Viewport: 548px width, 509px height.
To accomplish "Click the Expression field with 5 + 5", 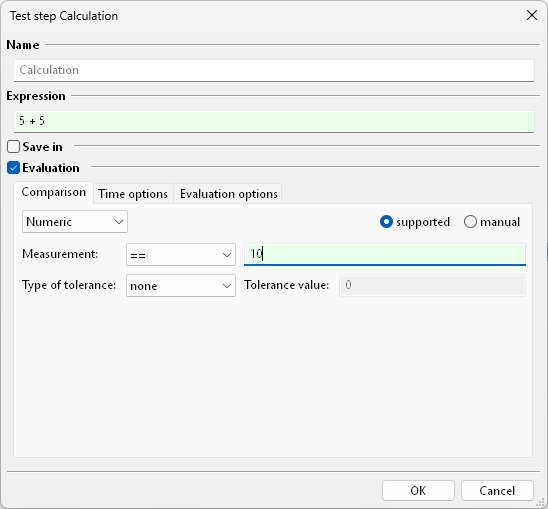I will (274, 121).
